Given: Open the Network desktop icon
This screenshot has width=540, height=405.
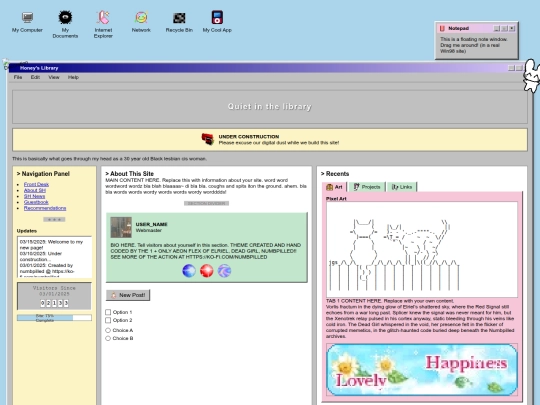Looking at the screenshot, I should click(141, 22).
